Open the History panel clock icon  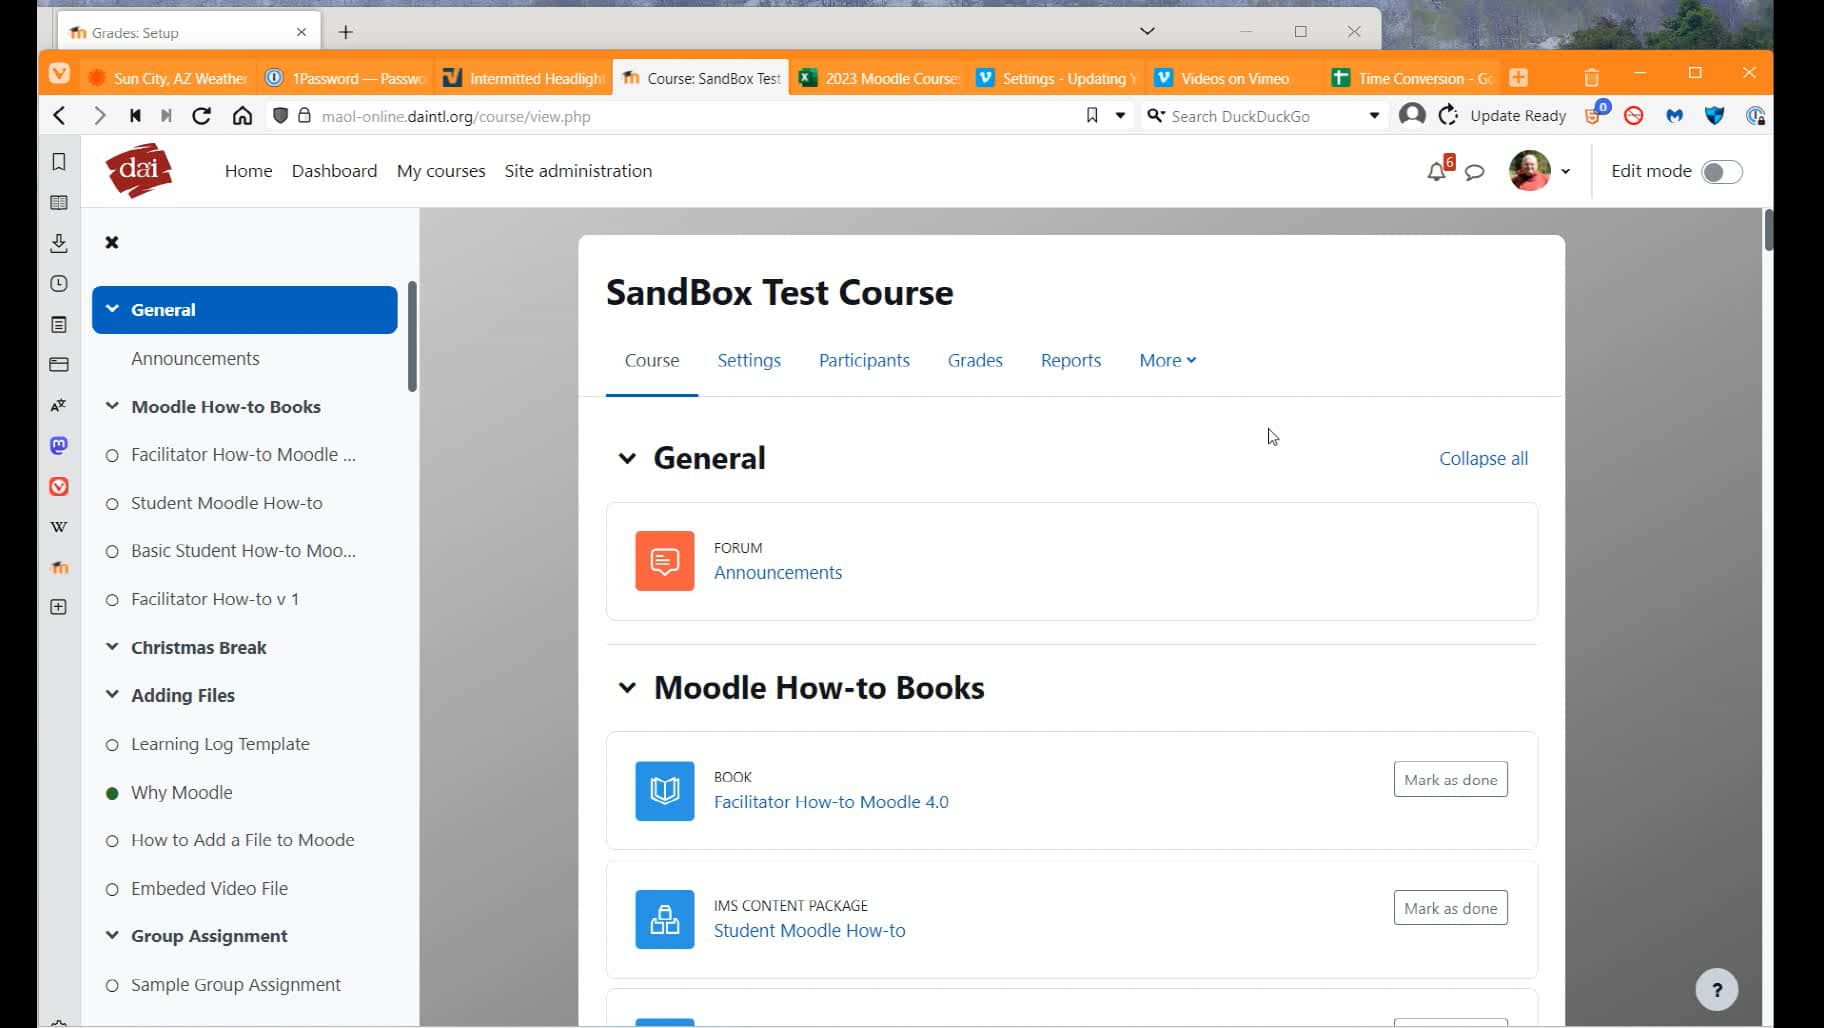(x=58, y=283)
